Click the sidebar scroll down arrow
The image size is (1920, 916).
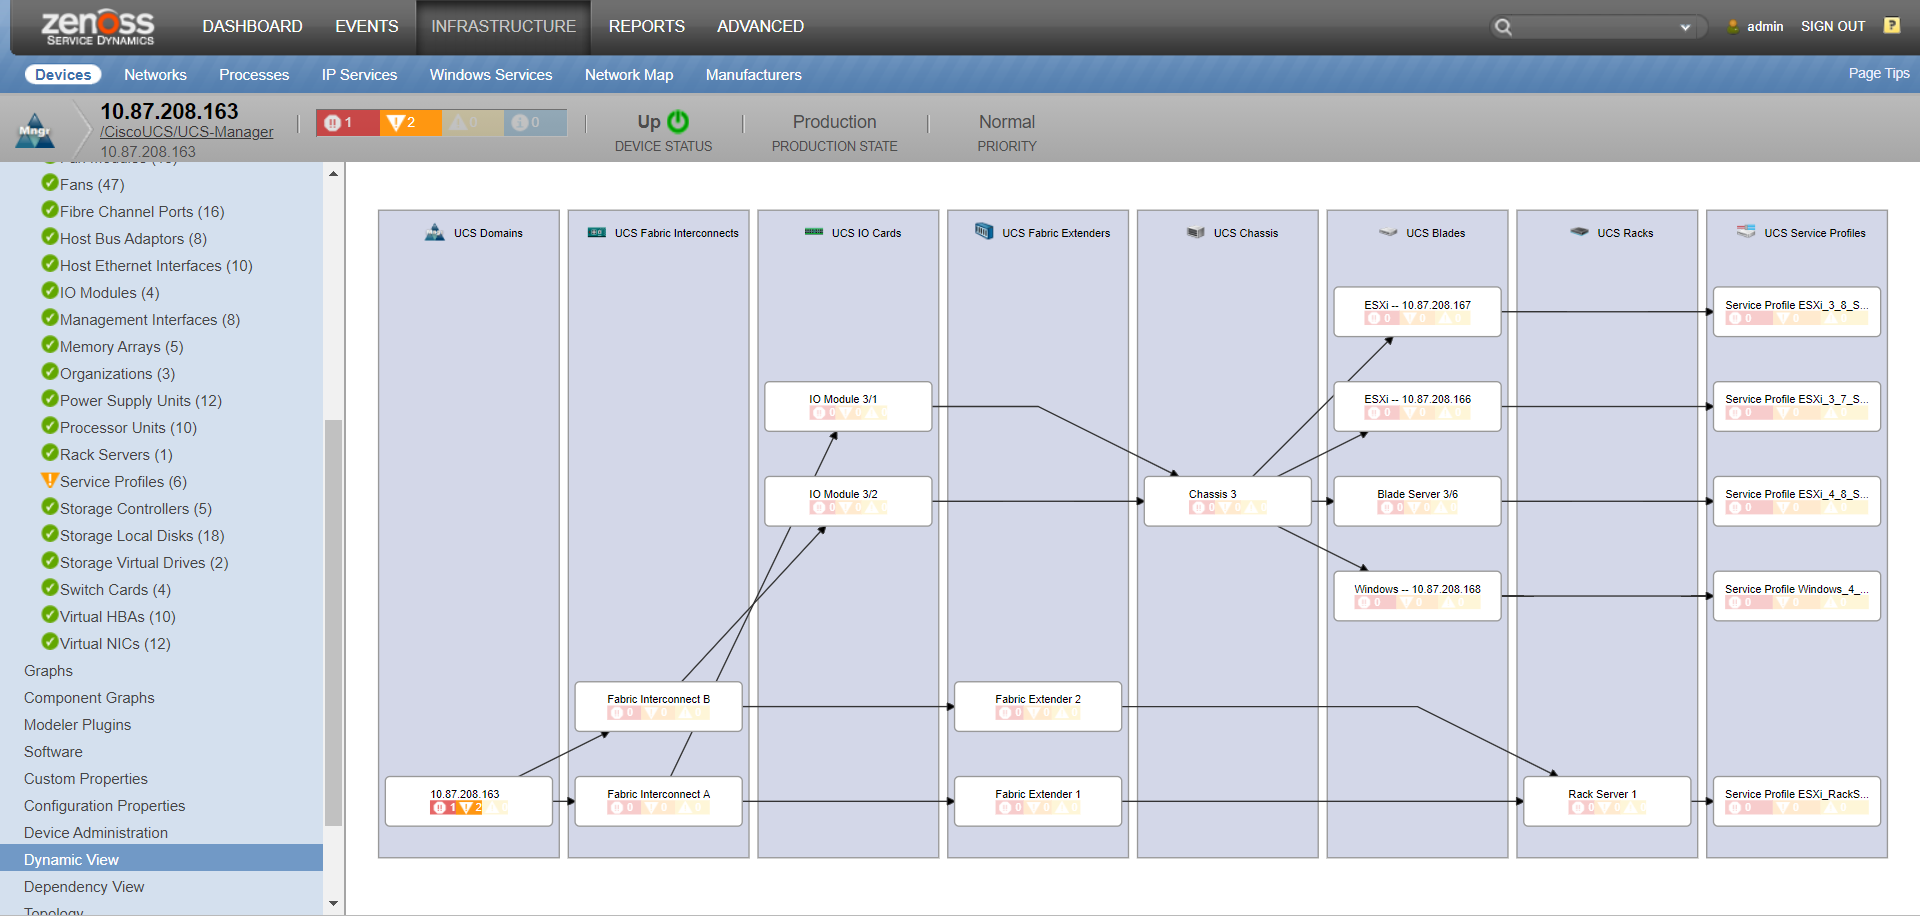[333, 904]
